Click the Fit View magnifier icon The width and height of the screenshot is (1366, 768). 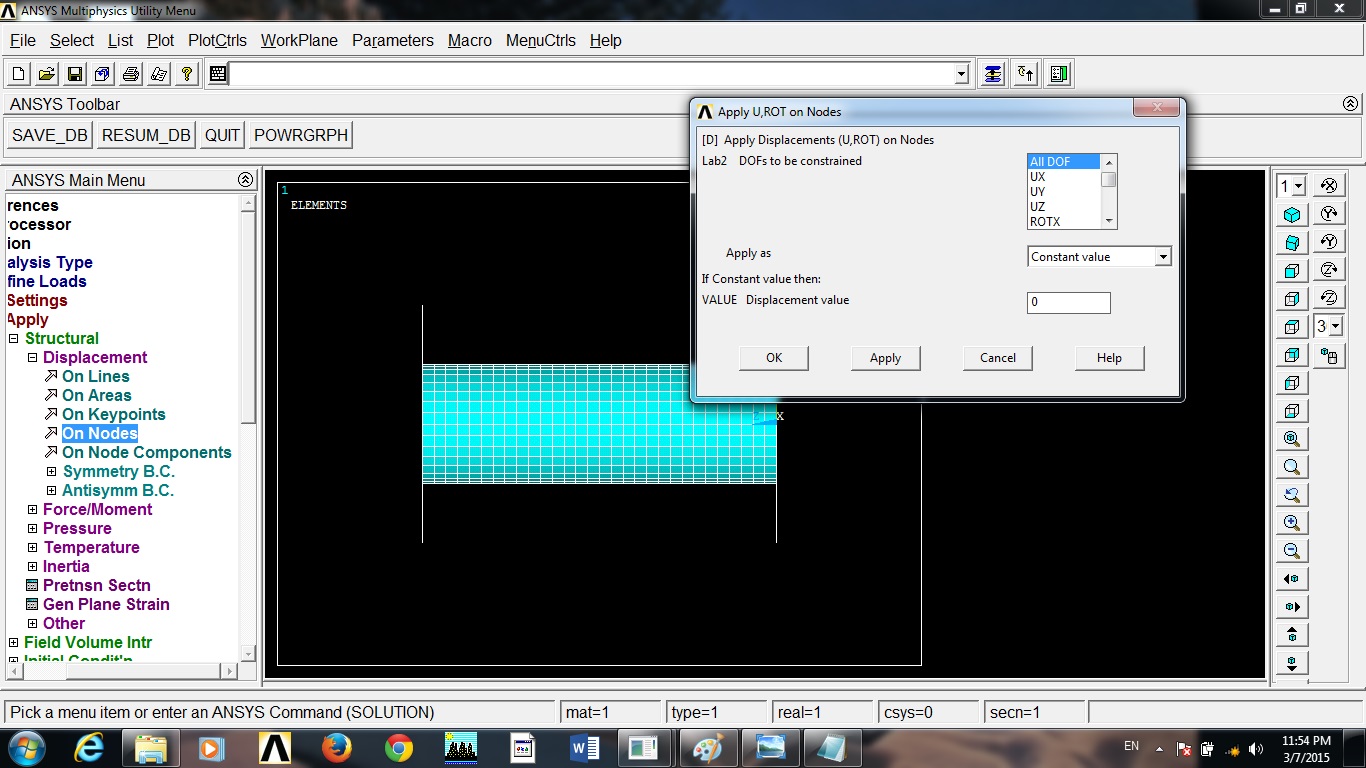(1292, 439)
